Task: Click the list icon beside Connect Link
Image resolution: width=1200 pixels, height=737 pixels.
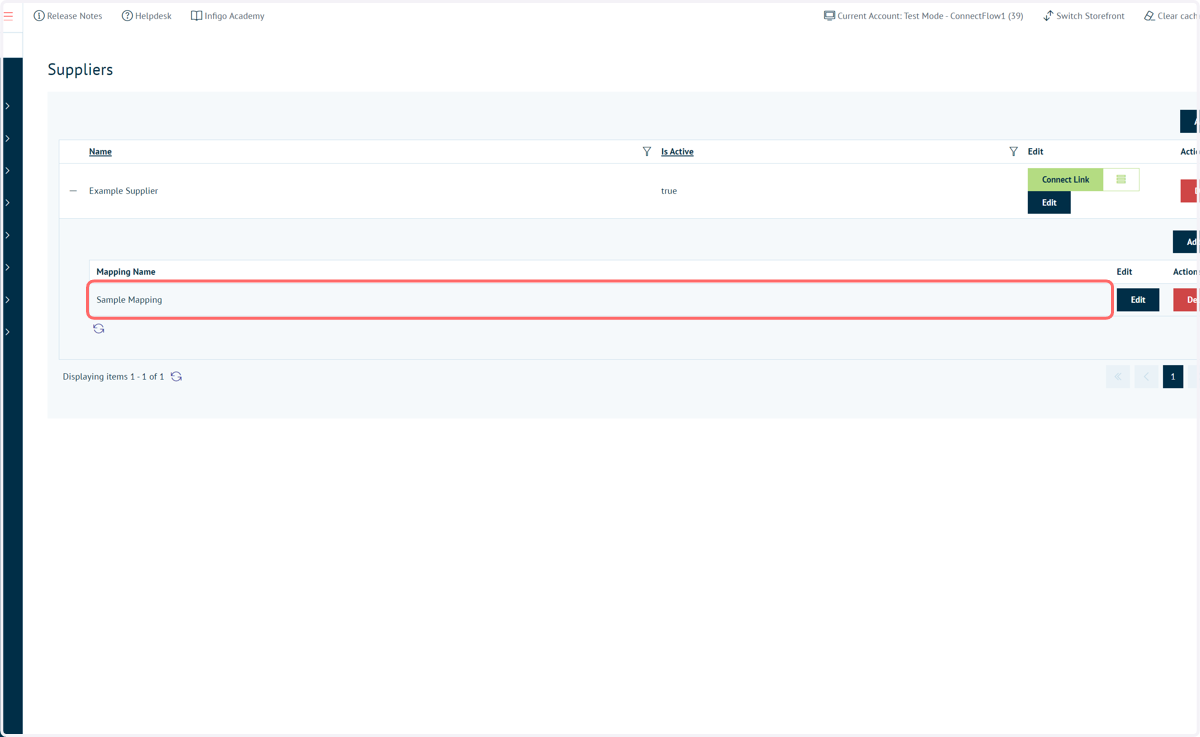Action: pos(1121,180)
